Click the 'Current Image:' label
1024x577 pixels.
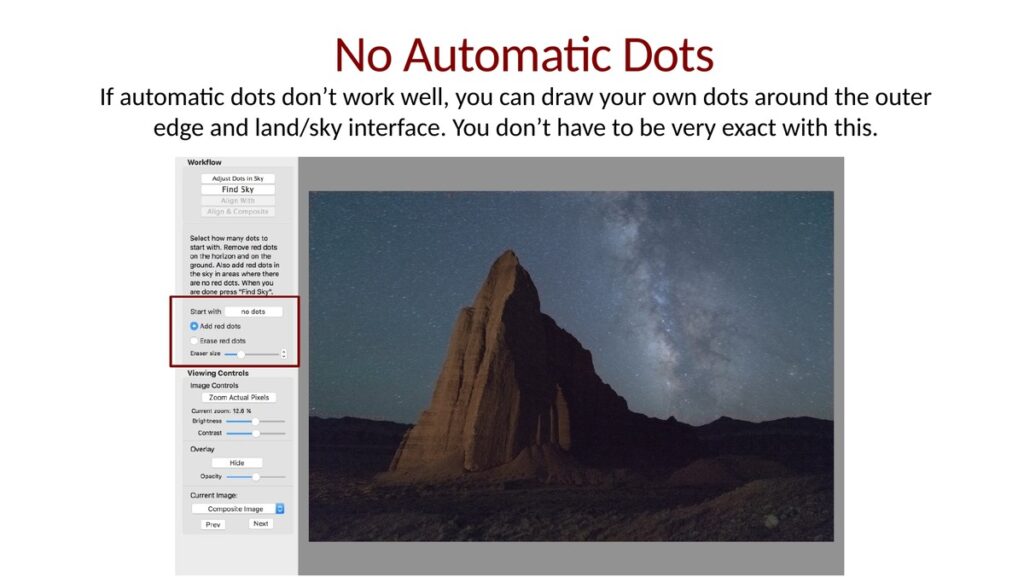pyautogui.click(x=214, y=495)
